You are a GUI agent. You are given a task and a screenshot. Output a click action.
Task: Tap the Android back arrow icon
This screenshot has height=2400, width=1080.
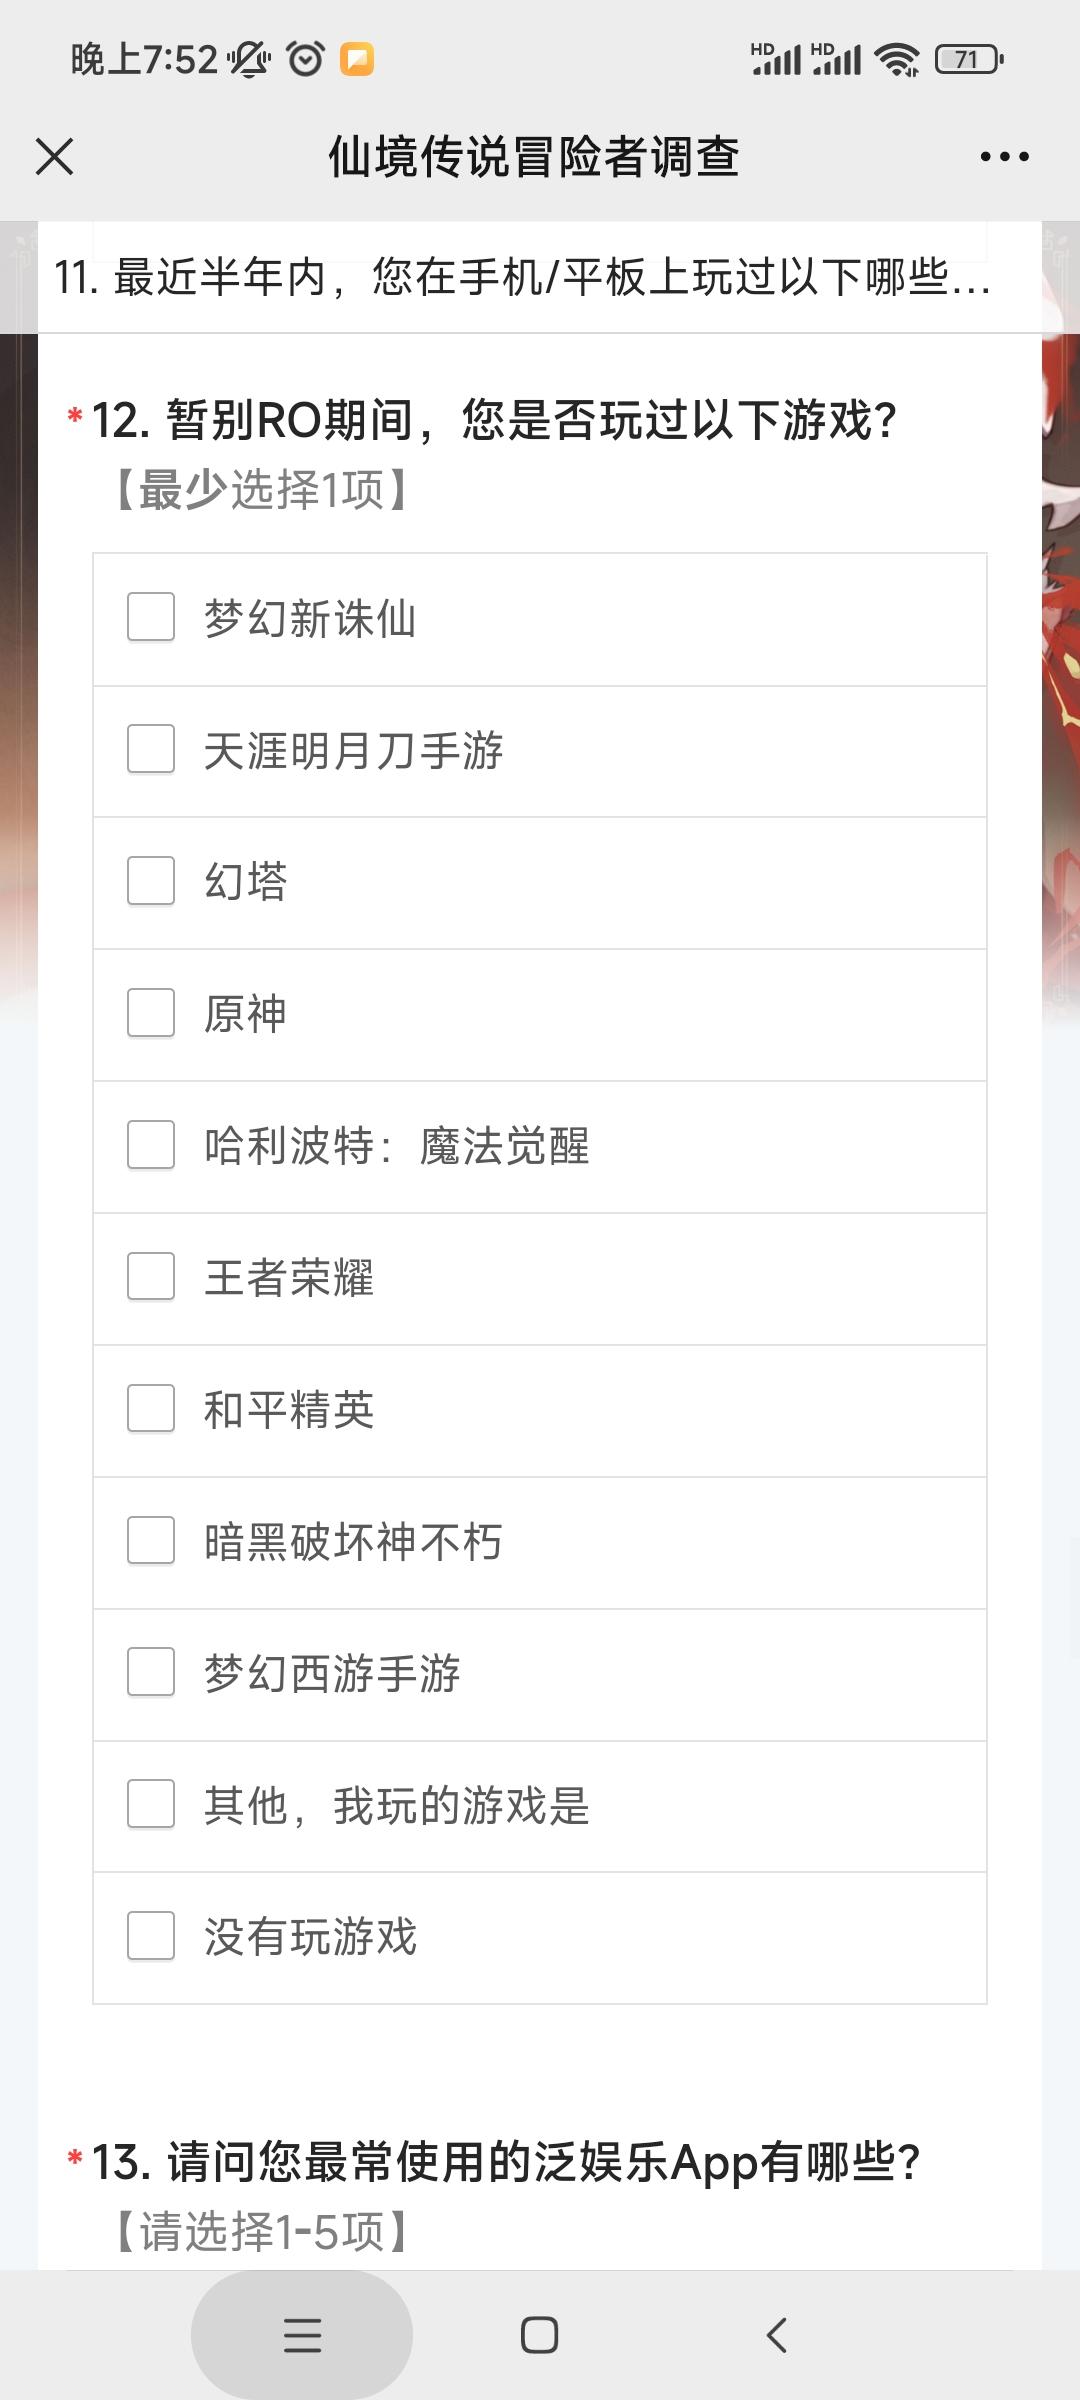pos(777,2335)
